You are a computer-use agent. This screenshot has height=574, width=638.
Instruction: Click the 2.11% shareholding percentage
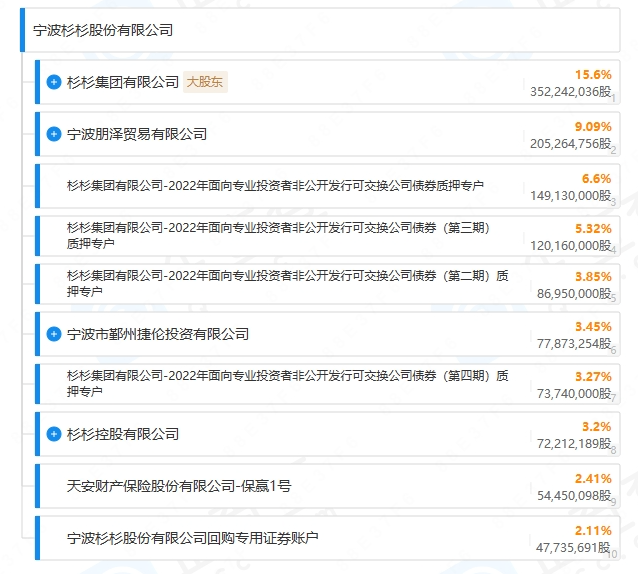click(593, 531)
